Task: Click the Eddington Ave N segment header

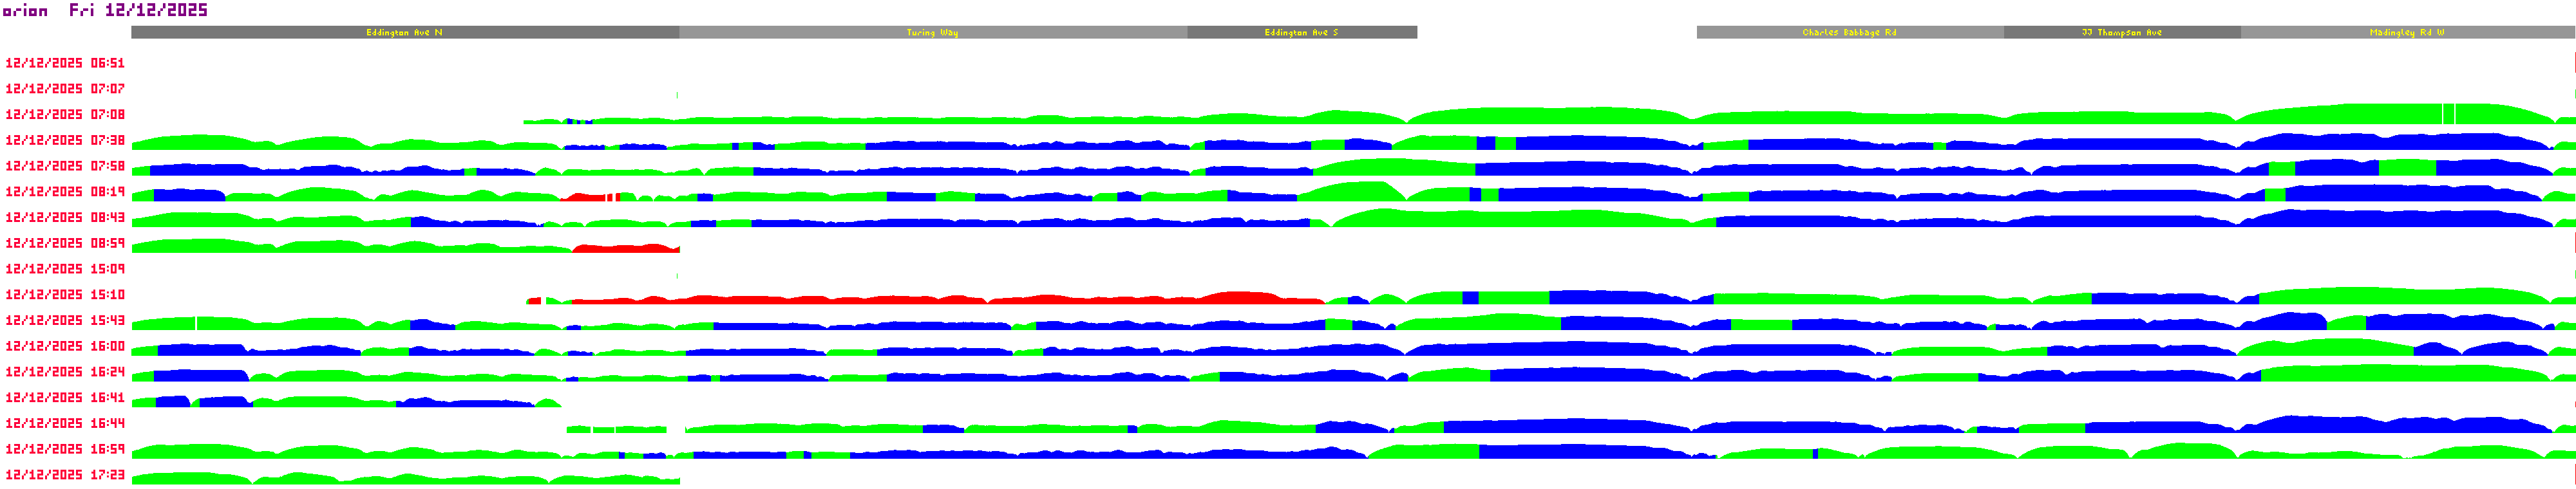Action: click(405, 33)
